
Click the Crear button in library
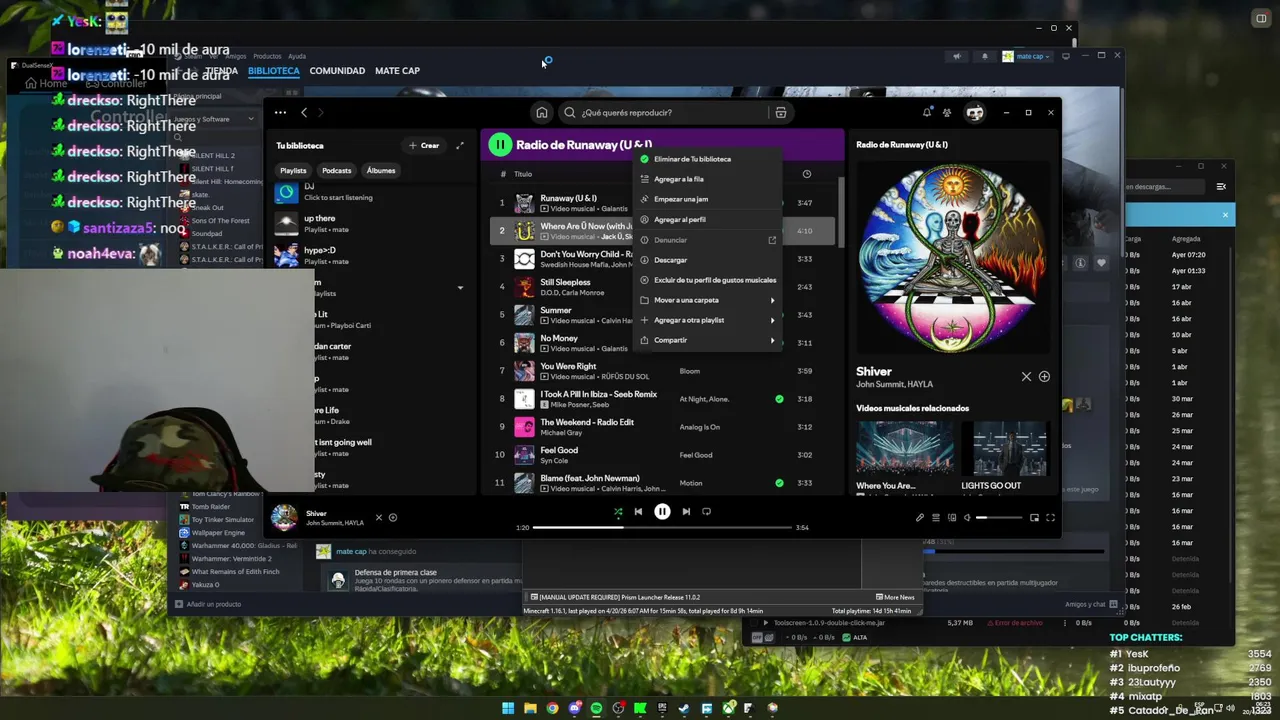[424, 145]
